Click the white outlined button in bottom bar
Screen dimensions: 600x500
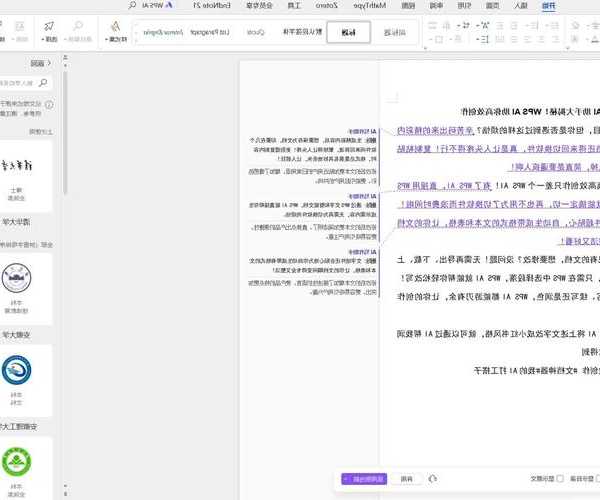(407, 479)
